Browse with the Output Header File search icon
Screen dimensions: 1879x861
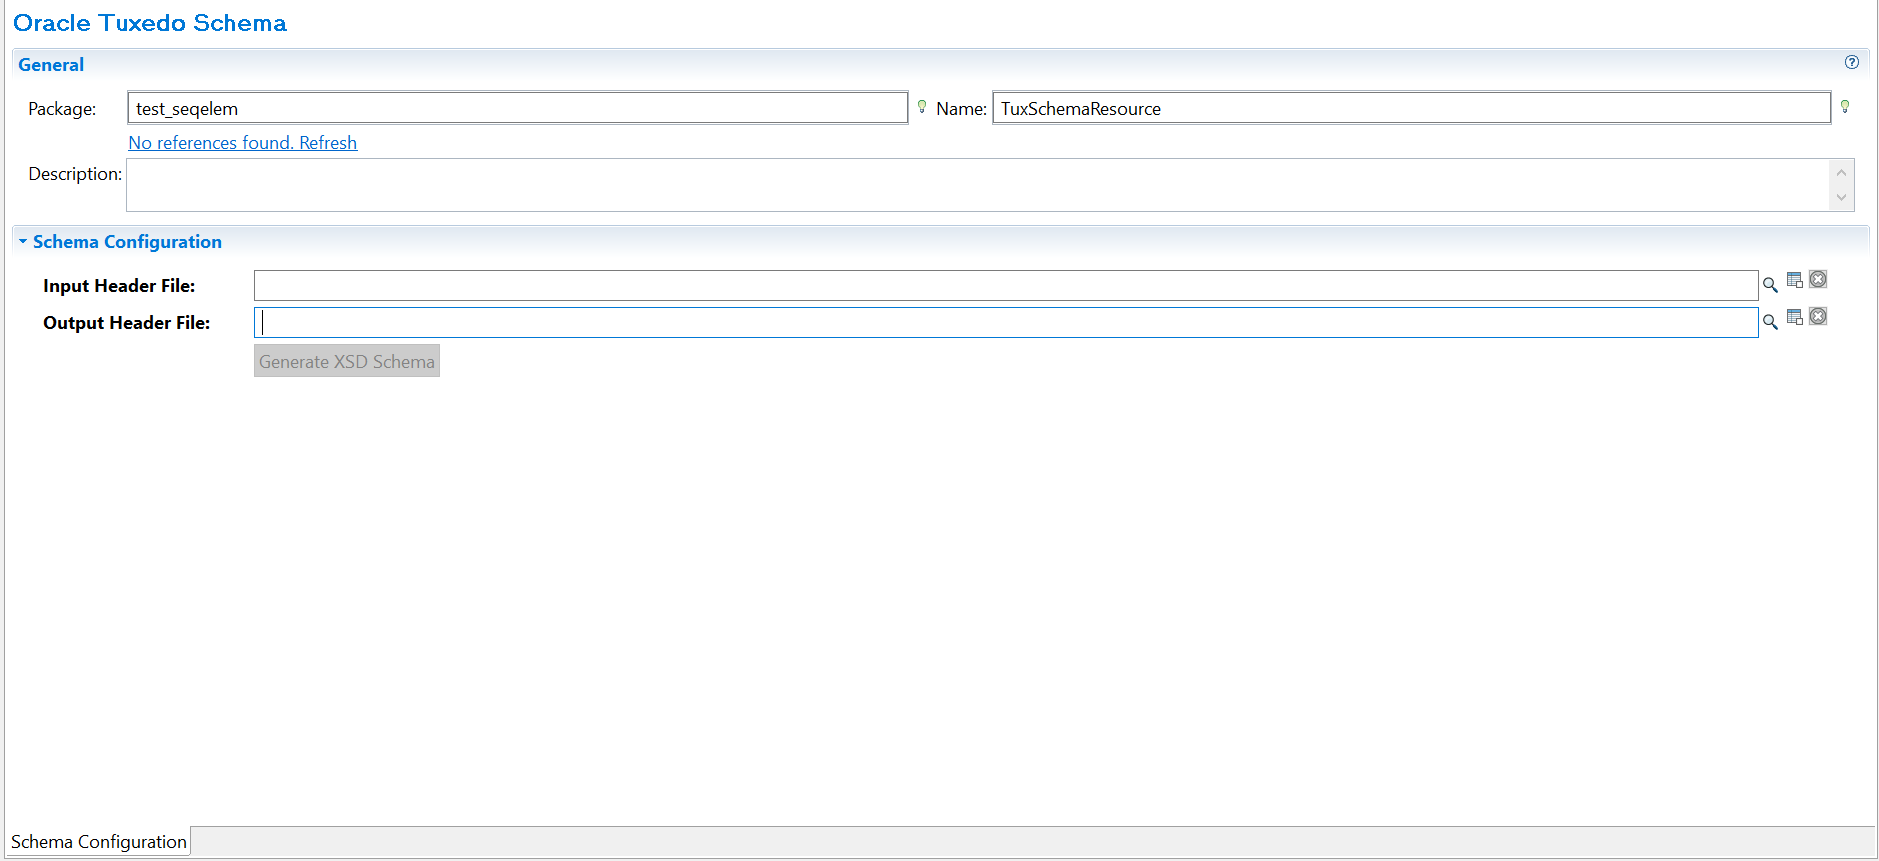[1770, 322]
